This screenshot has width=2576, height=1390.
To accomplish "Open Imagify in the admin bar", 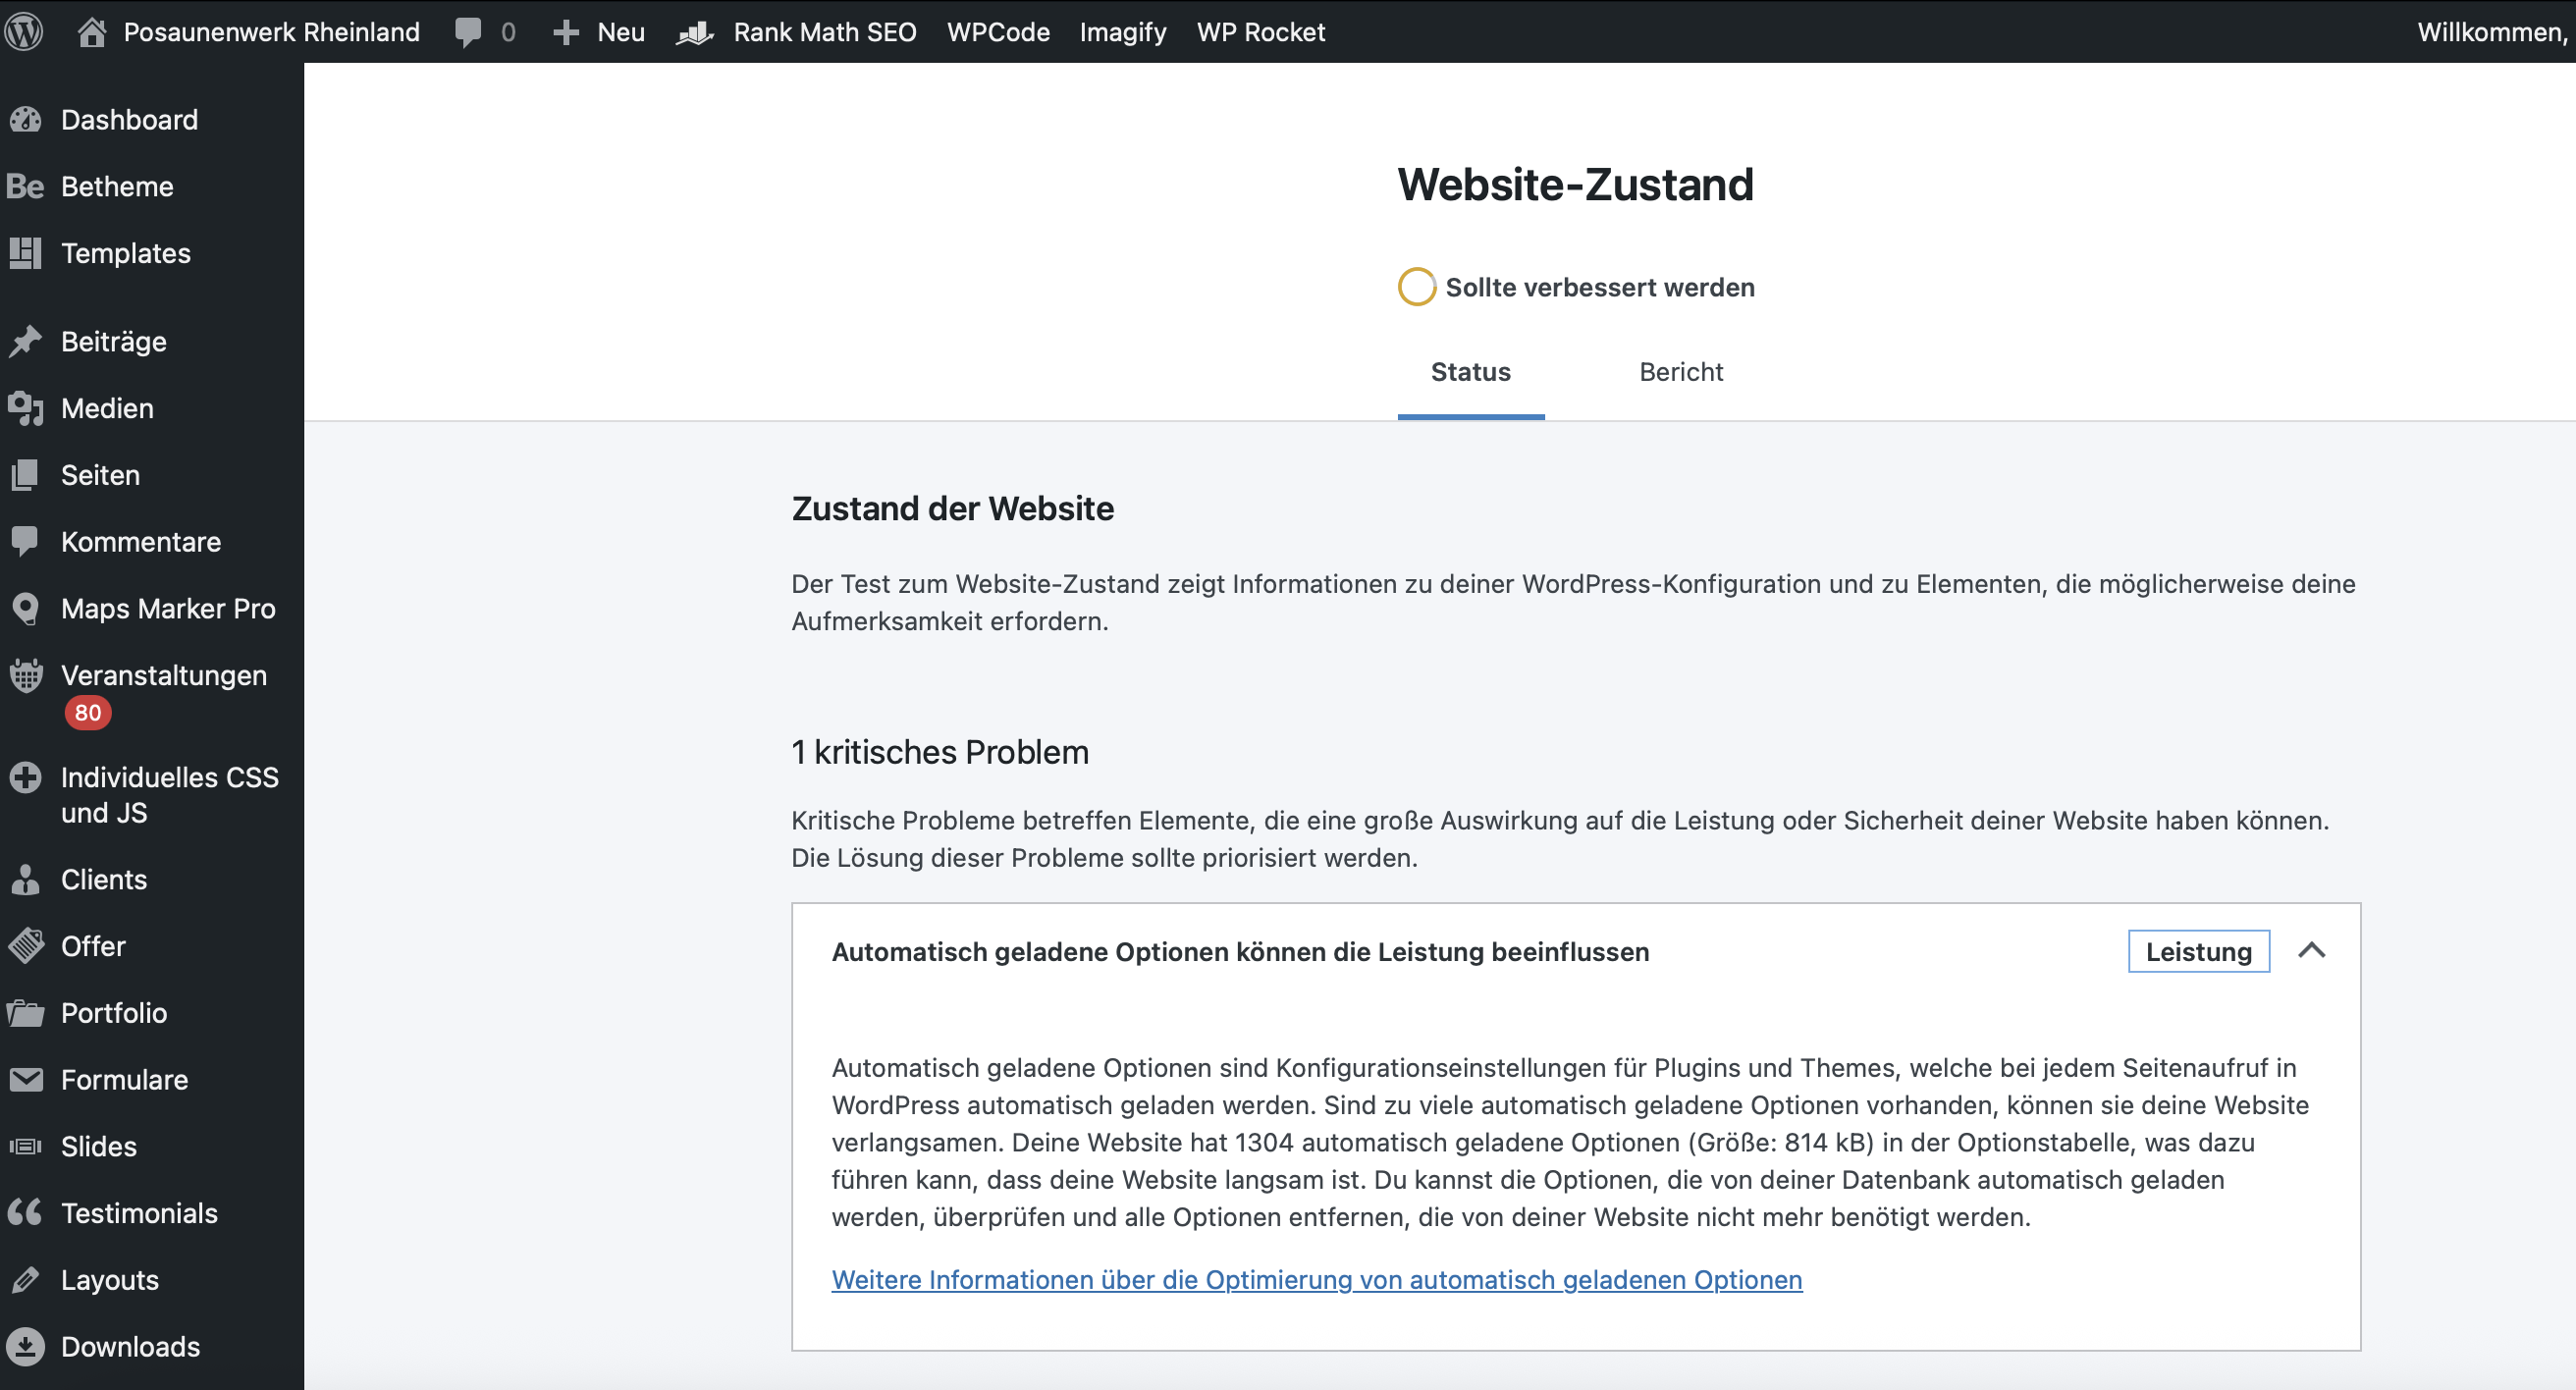I will (1123, 32).
